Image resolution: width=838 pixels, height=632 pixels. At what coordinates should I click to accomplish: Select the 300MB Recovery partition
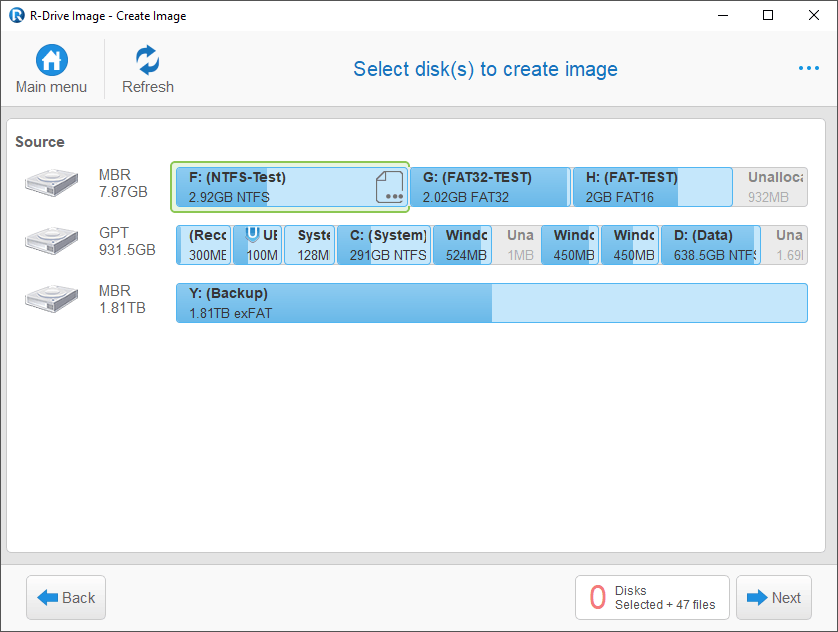(204, 245)
